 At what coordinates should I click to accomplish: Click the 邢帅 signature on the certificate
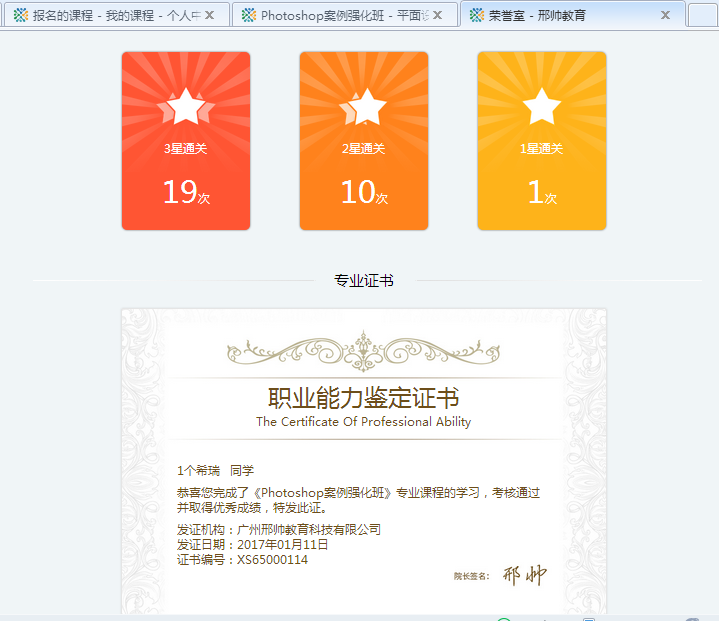(x=524, y=575)
